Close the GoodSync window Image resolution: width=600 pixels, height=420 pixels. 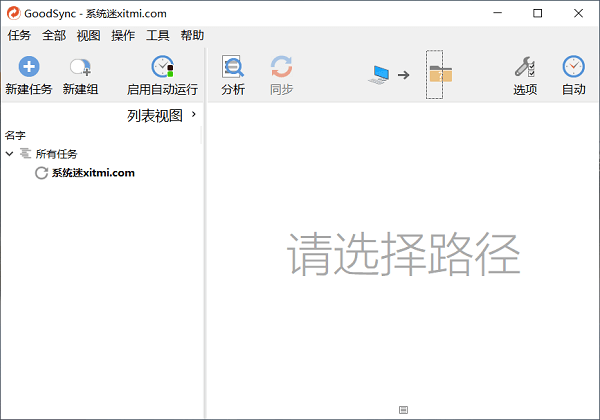(x=578, y=13)
